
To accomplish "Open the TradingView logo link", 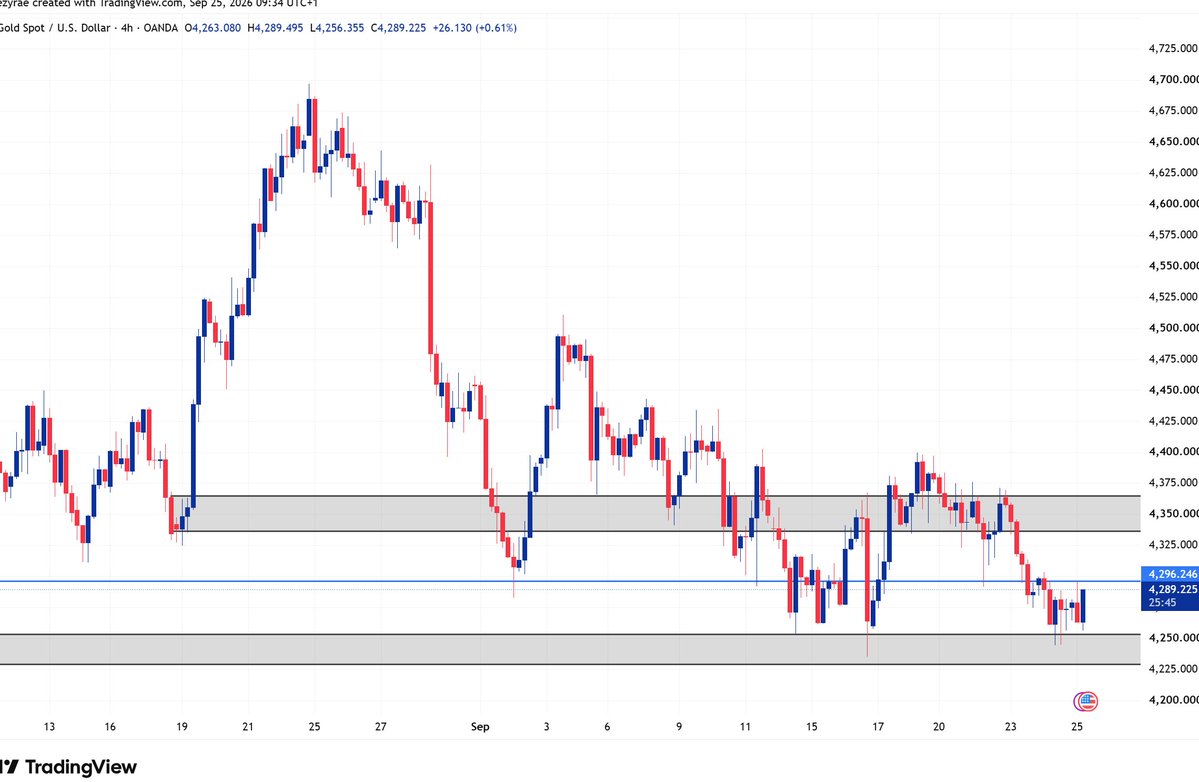I will coord(68,766).
